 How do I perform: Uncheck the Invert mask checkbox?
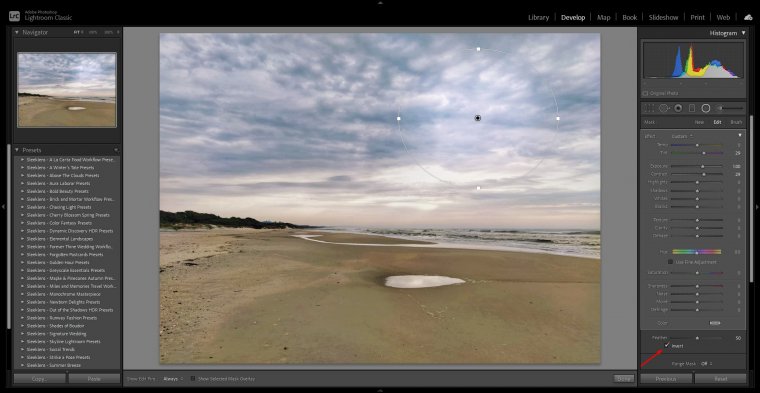pos(667,346)
